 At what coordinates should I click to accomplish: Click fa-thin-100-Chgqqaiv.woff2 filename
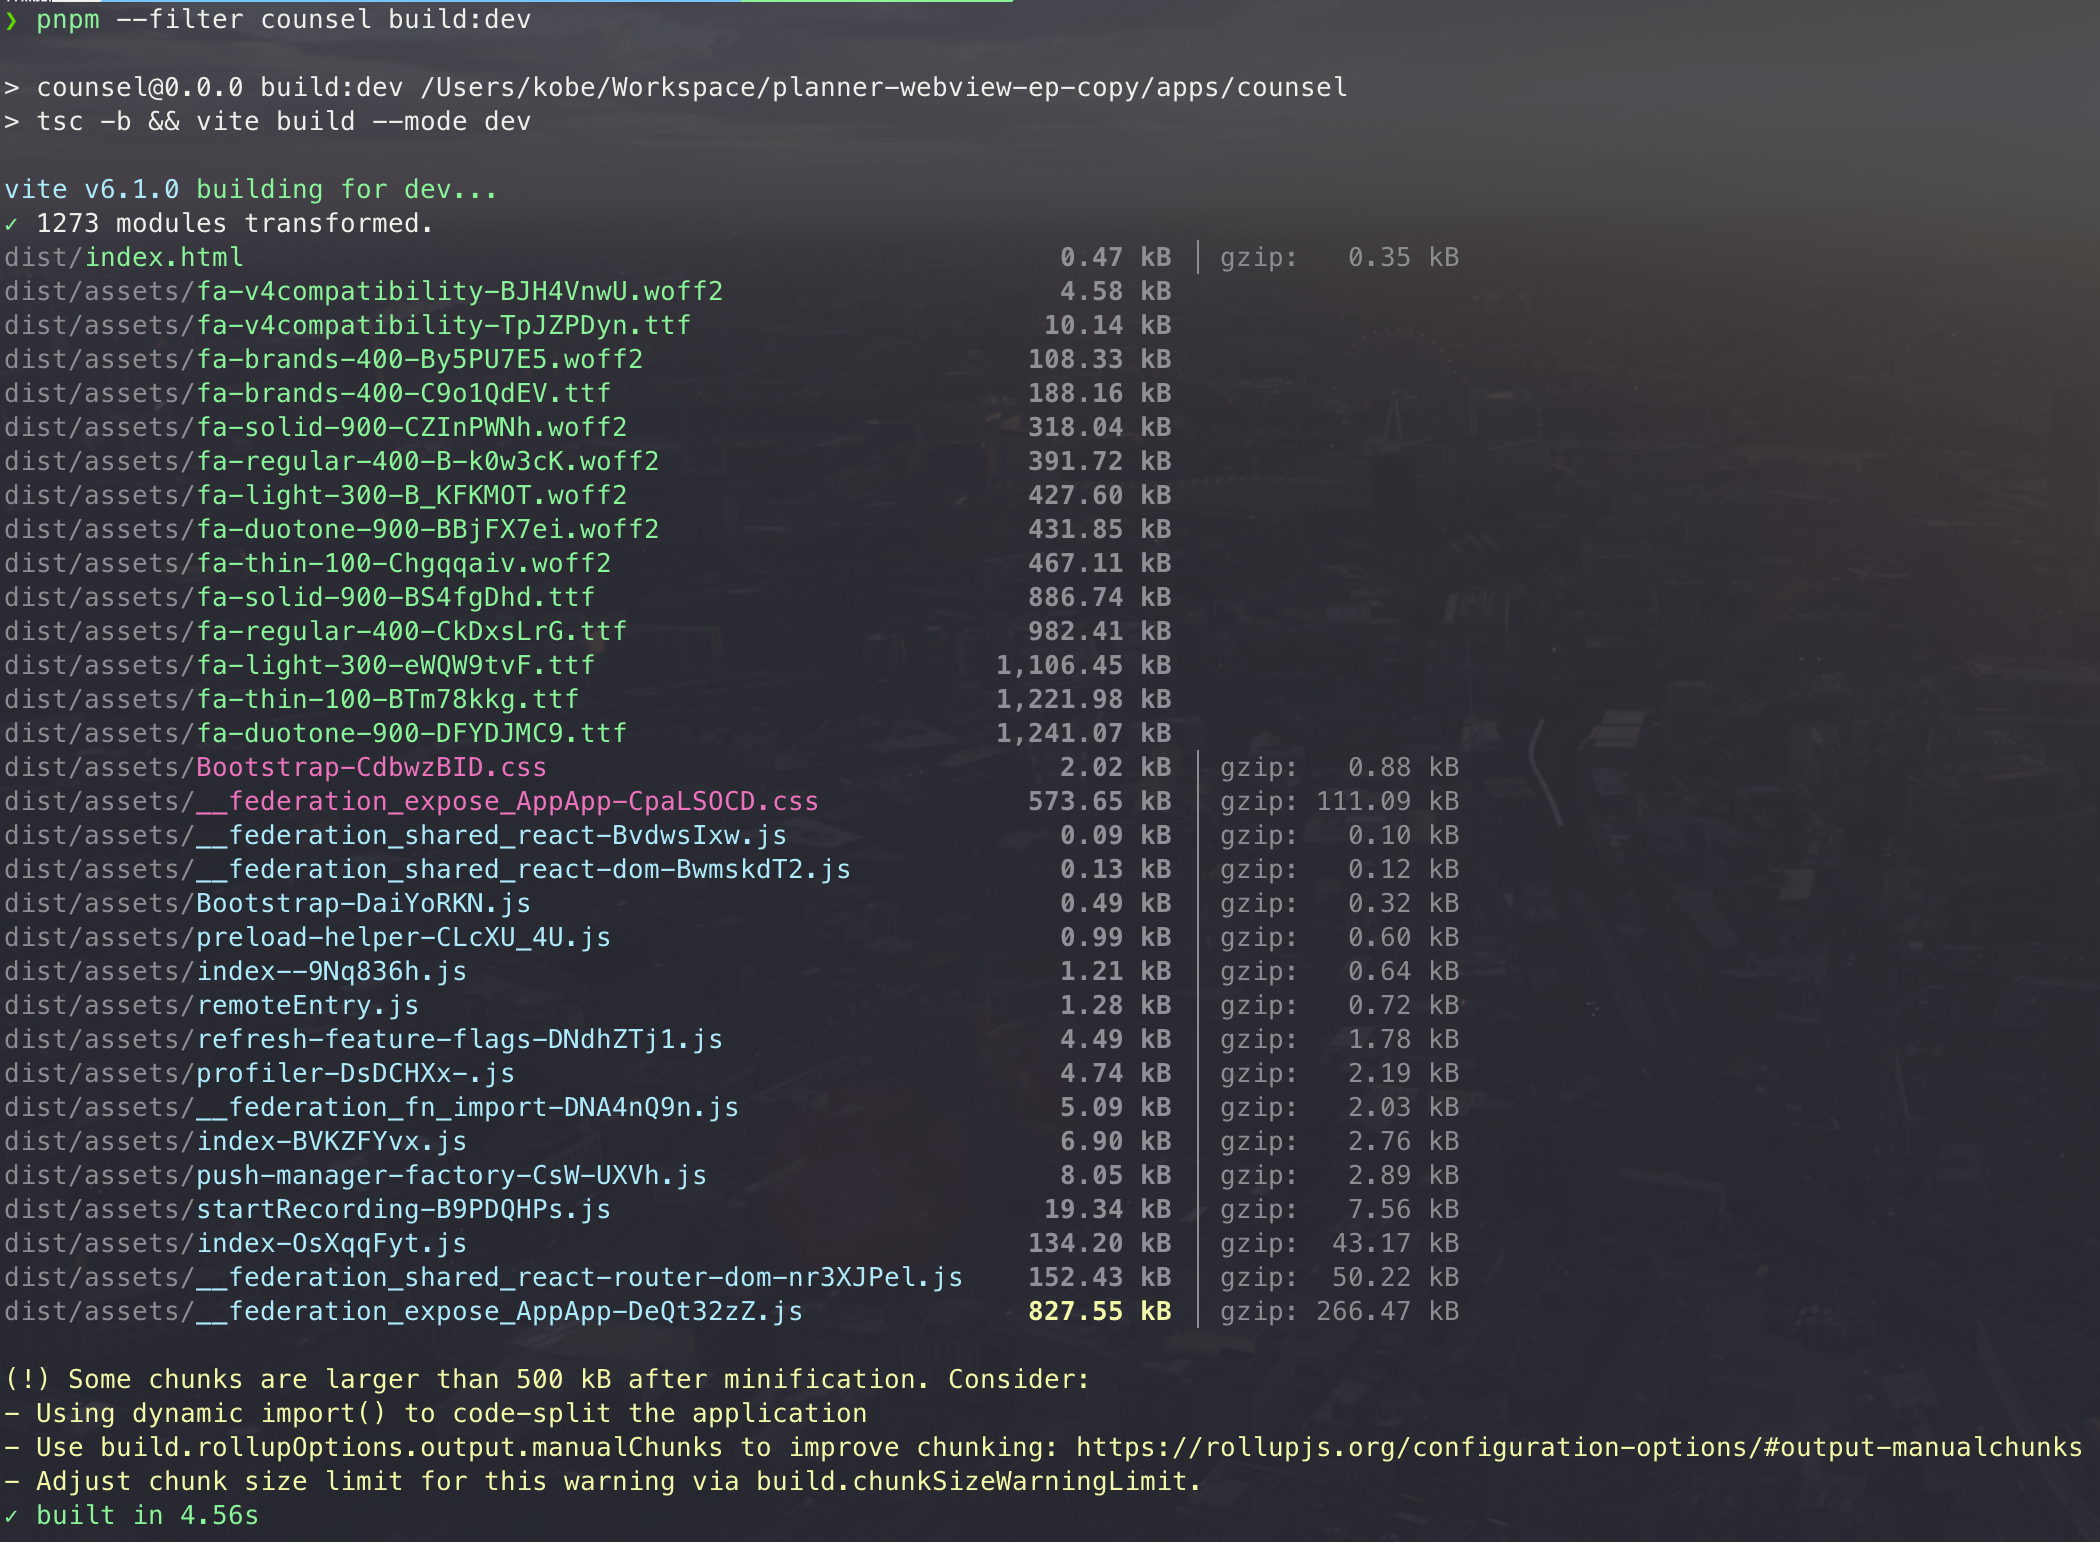[x=404, y=564]
